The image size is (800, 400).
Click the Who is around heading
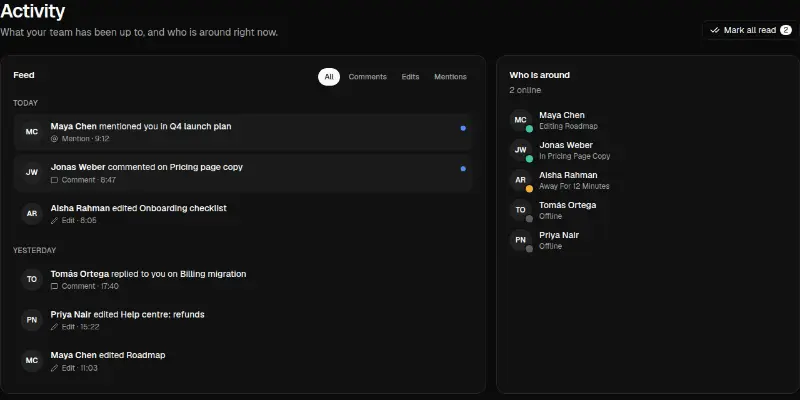pyautogui.click(x=539, y=75)
